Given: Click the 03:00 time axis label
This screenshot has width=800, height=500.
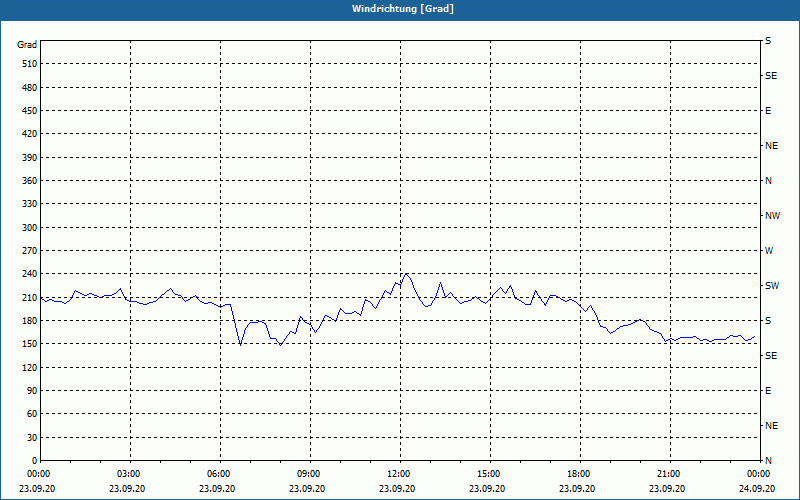Looking at the screenshot, I should tap(128, 474).
